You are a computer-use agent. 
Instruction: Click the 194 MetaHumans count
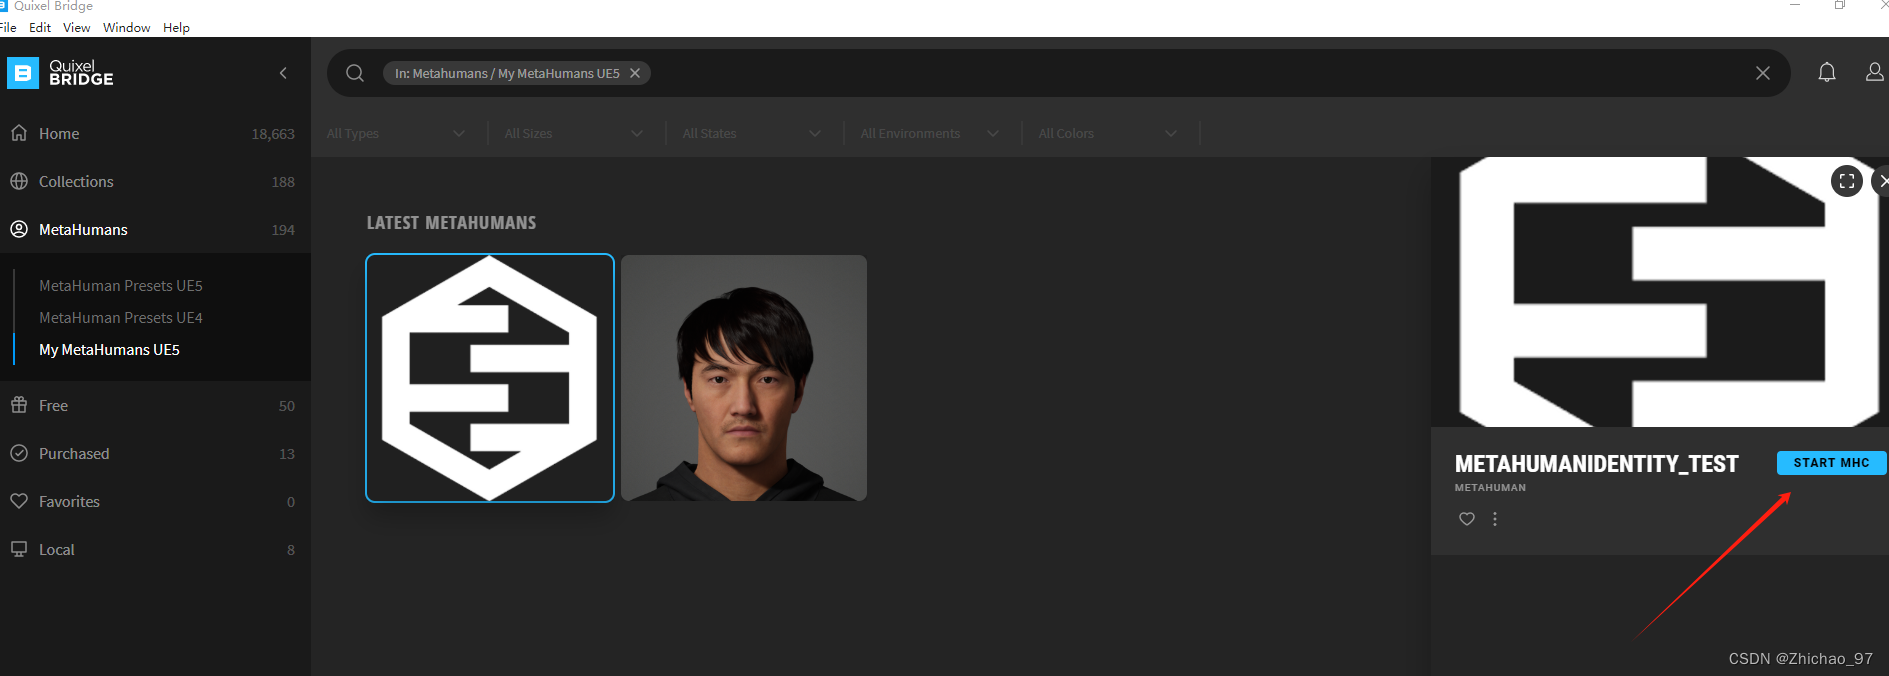point(283,230)
